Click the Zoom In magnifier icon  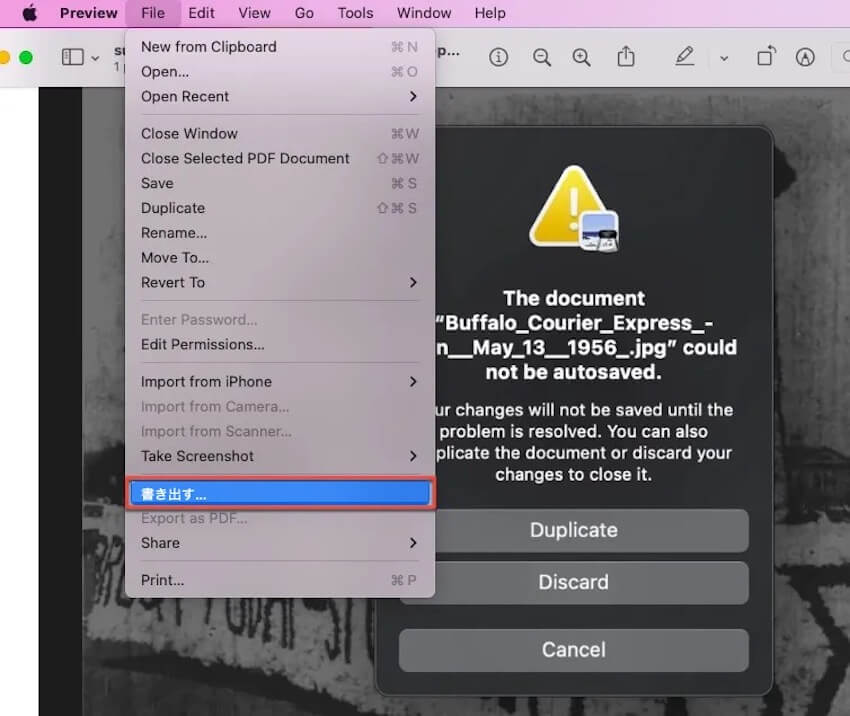click(581, 57)
